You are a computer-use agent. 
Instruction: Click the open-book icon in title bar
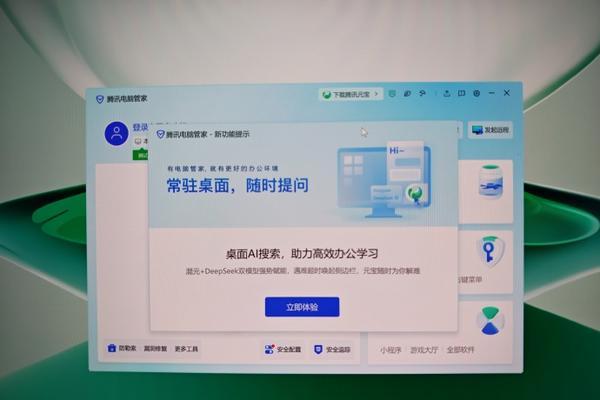(x=461, y=93)
